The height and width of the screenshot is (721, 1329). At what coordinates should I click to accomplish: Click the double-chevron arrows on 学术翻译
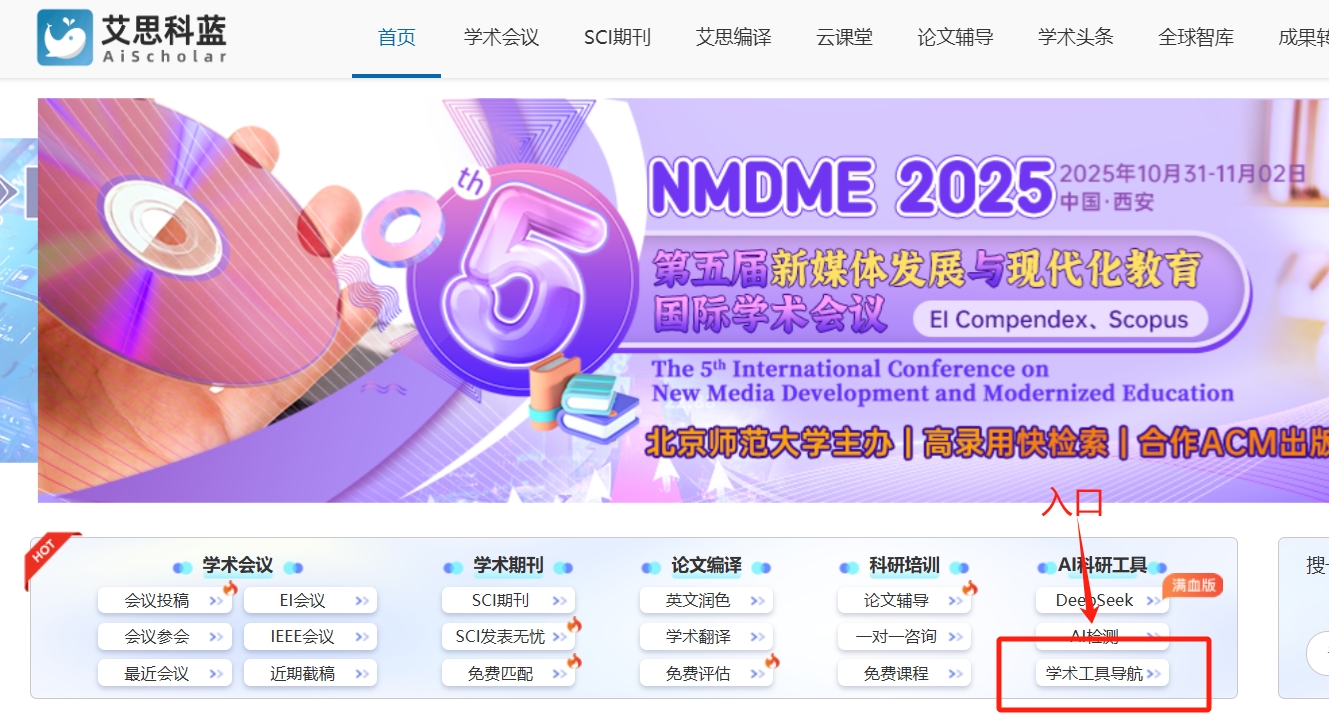click(x=760, y=636)
